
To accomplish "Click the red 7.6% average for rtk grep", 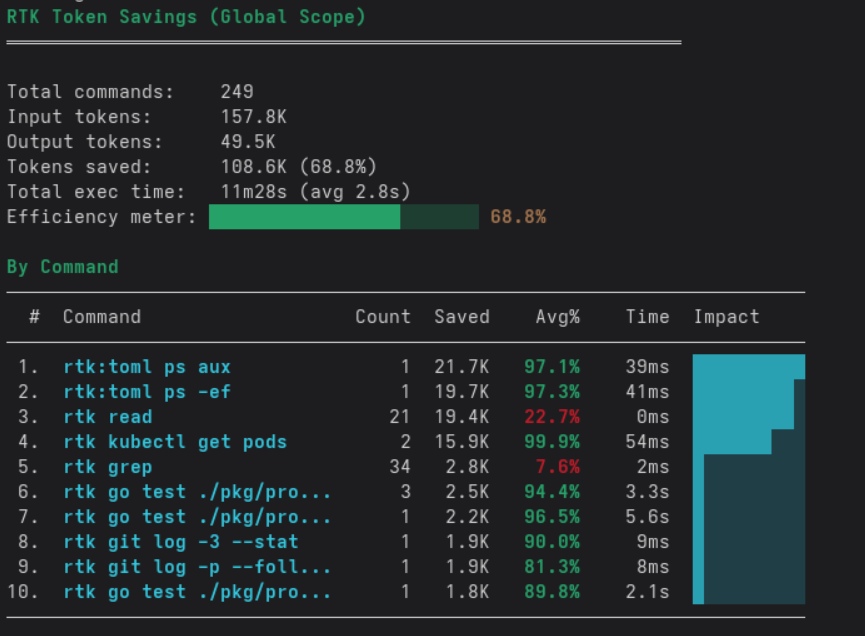I will point(558,467).
